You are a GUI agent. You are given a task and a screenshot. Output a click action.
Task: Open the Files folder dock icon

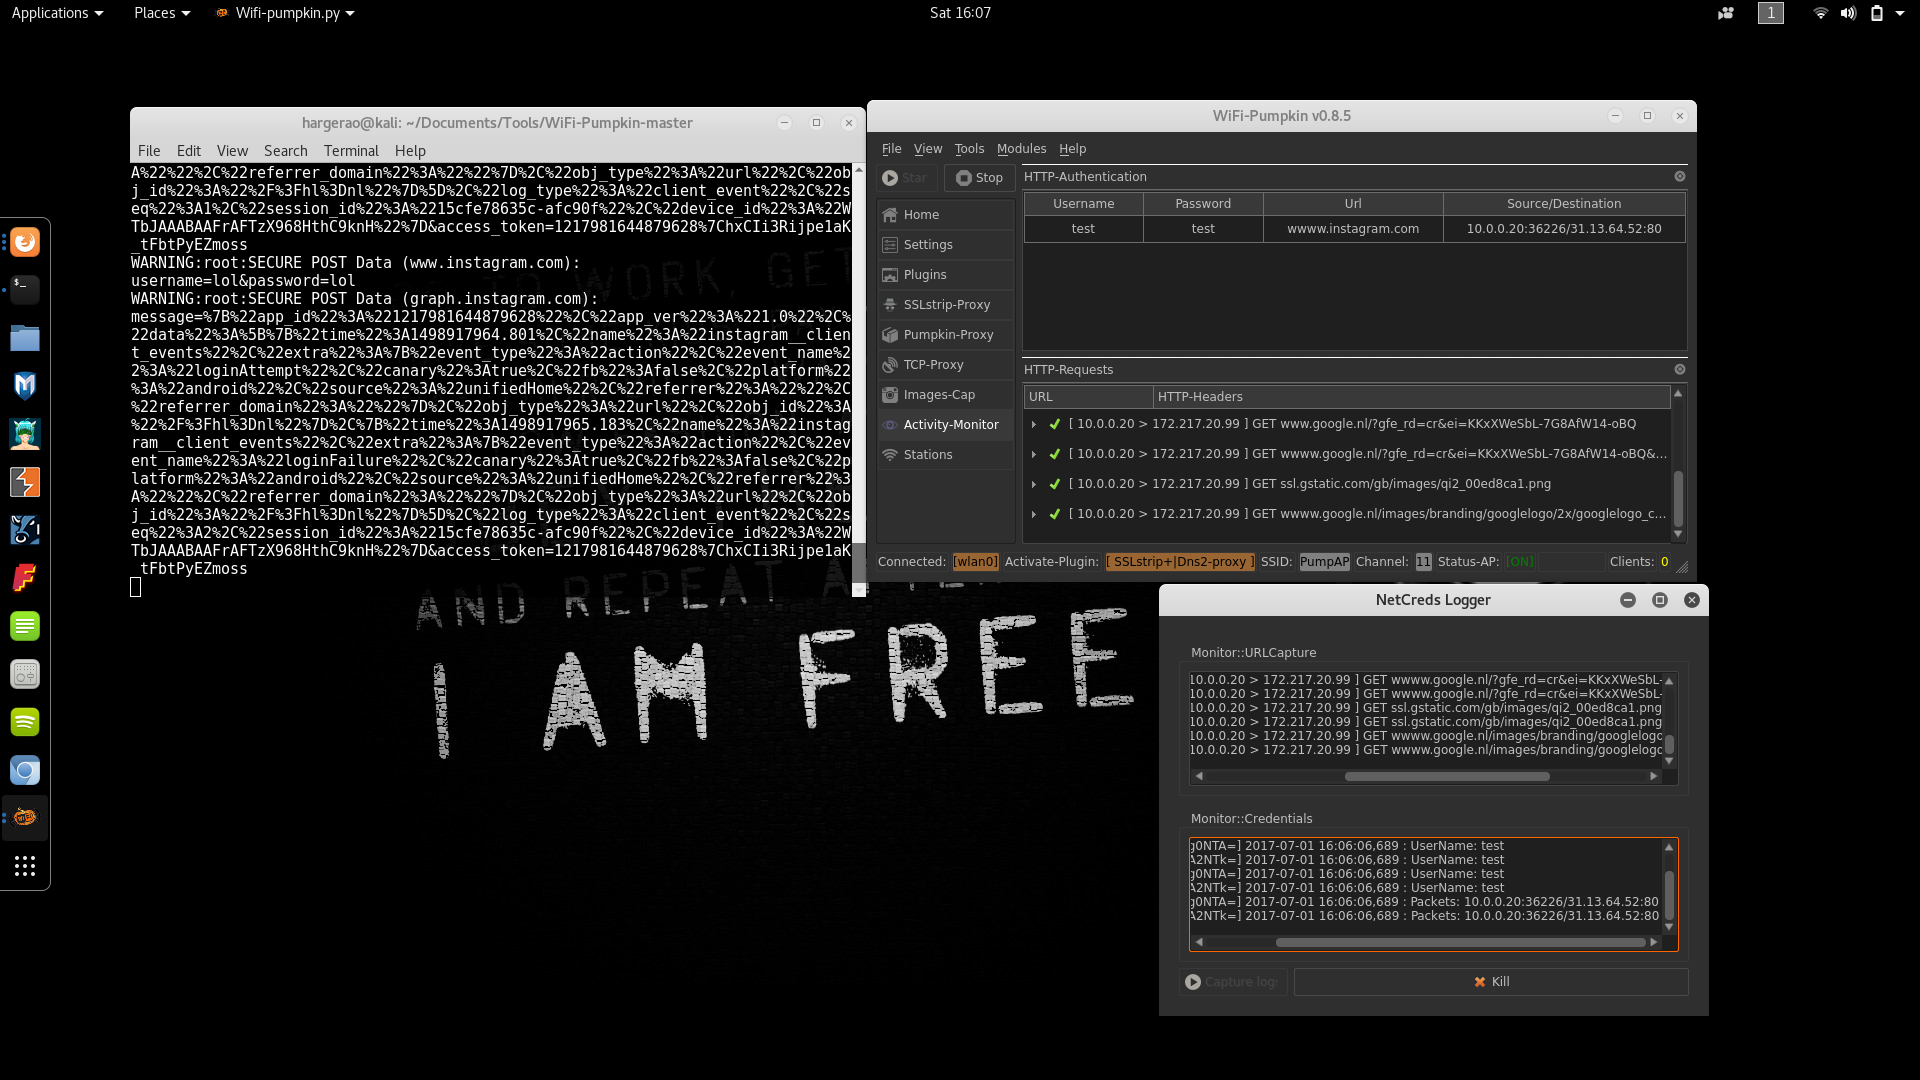(x=25, y=338)
